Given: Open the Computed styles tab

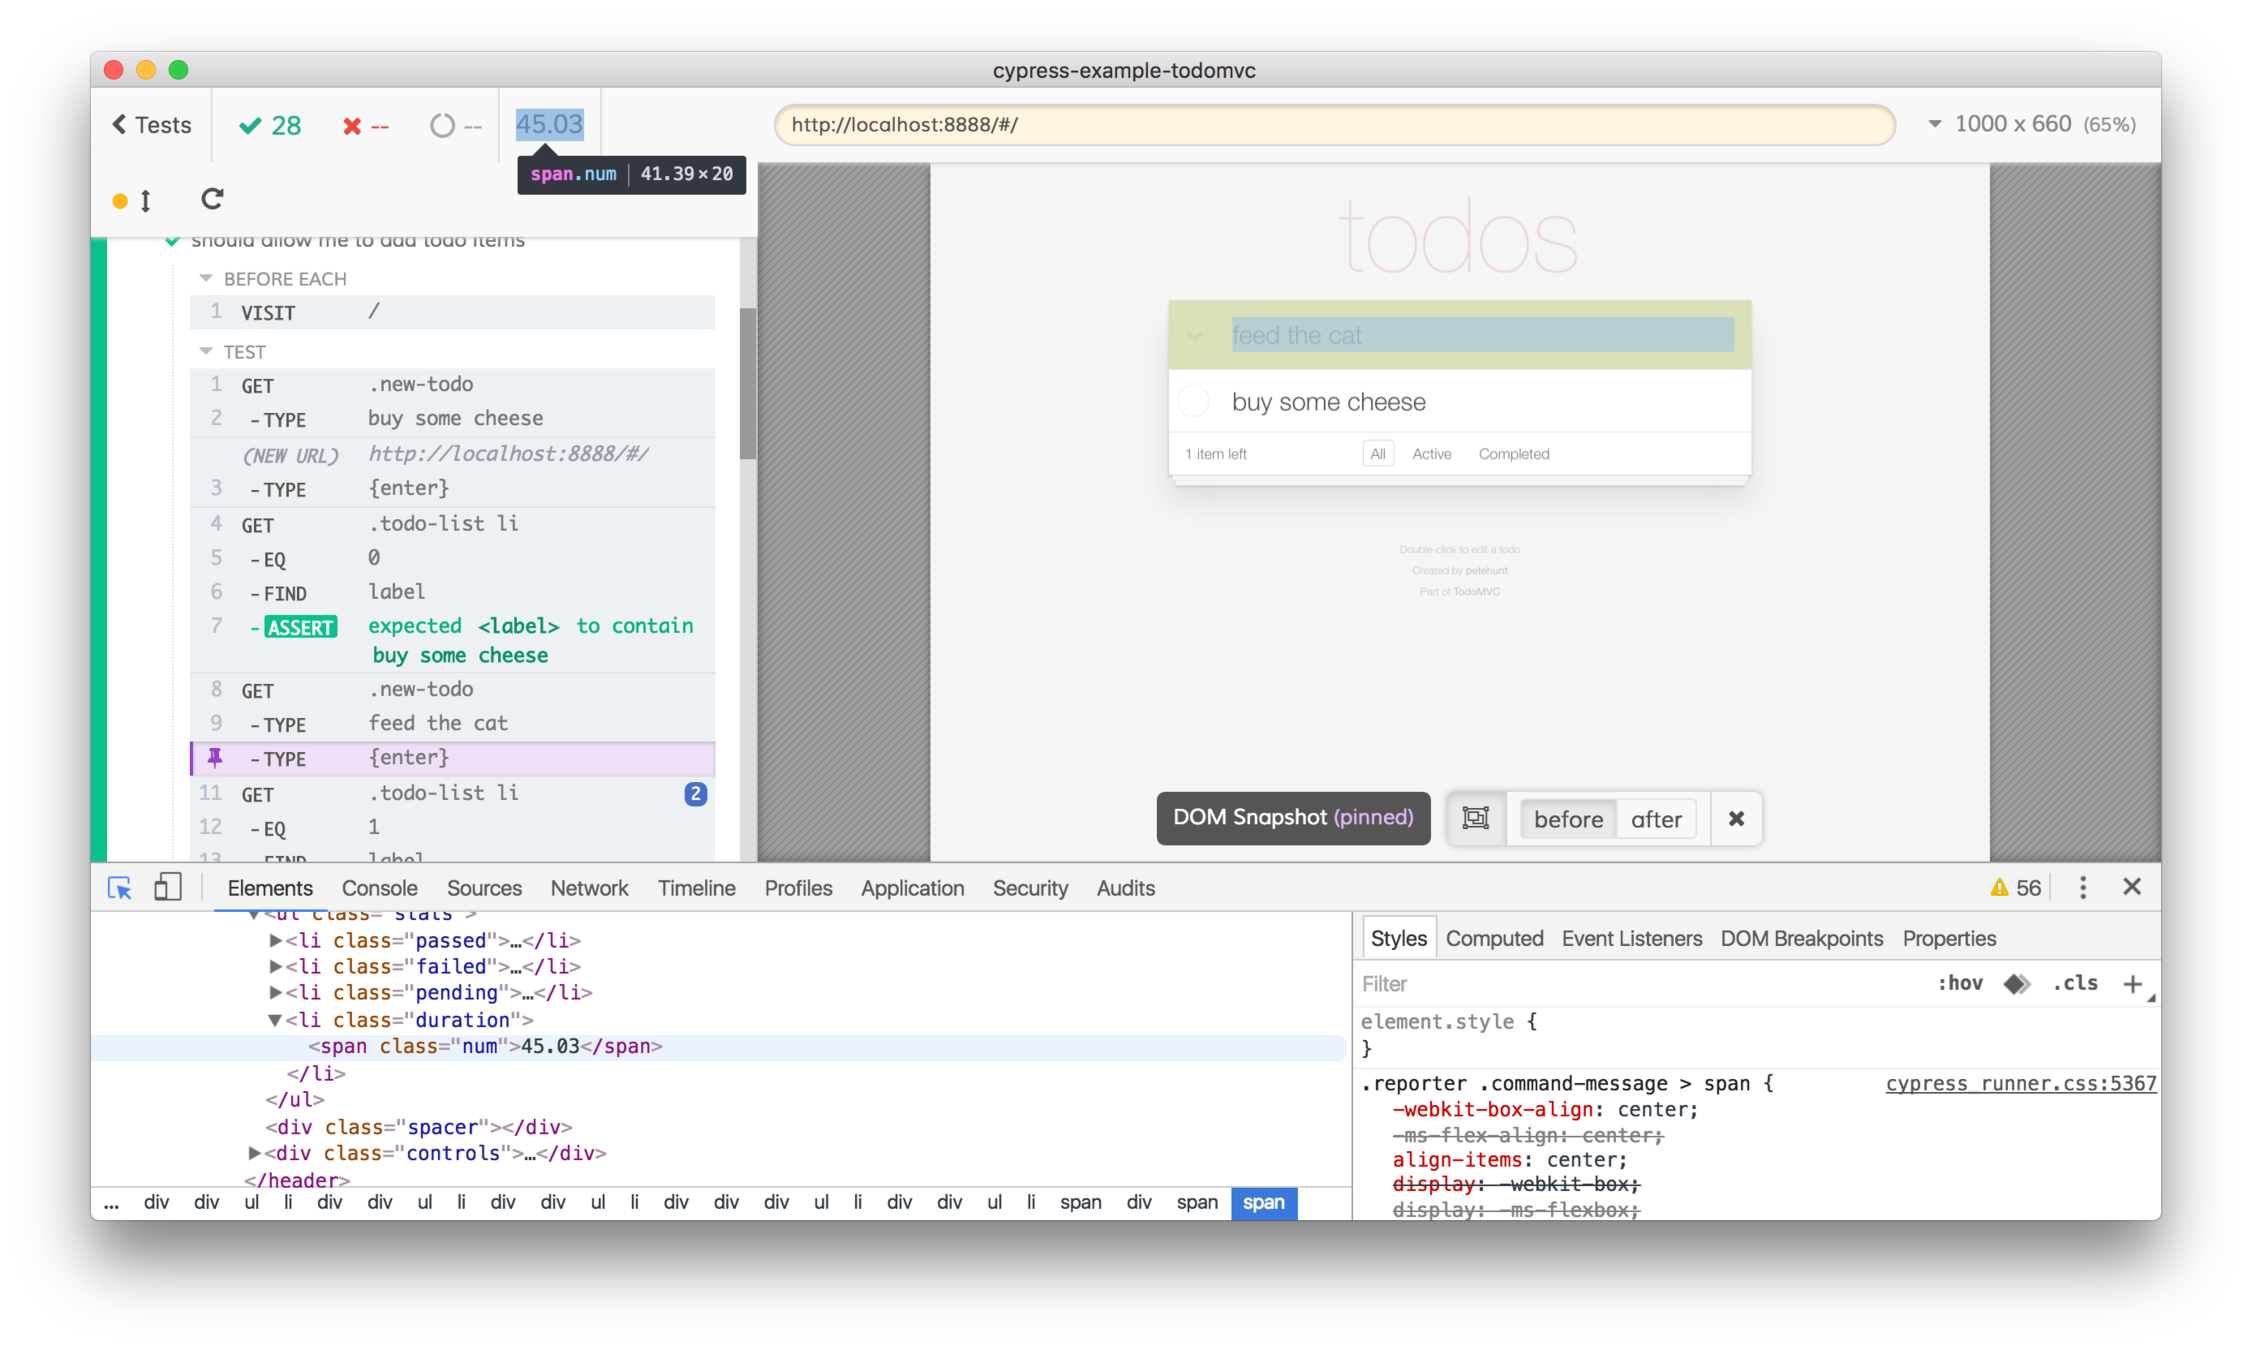Looking at the screenshot, I should (x=1494, y=938).
